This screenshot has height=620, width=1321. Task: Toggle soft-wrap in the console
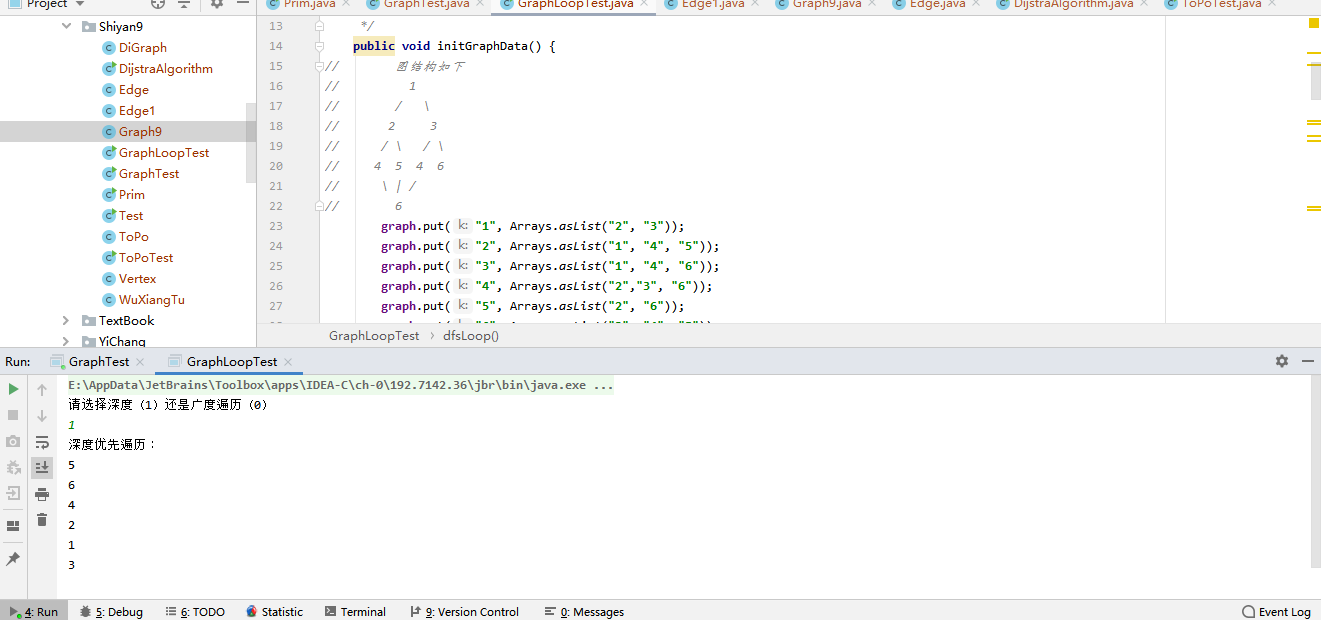pyautogui.click(x=42, y=441)
